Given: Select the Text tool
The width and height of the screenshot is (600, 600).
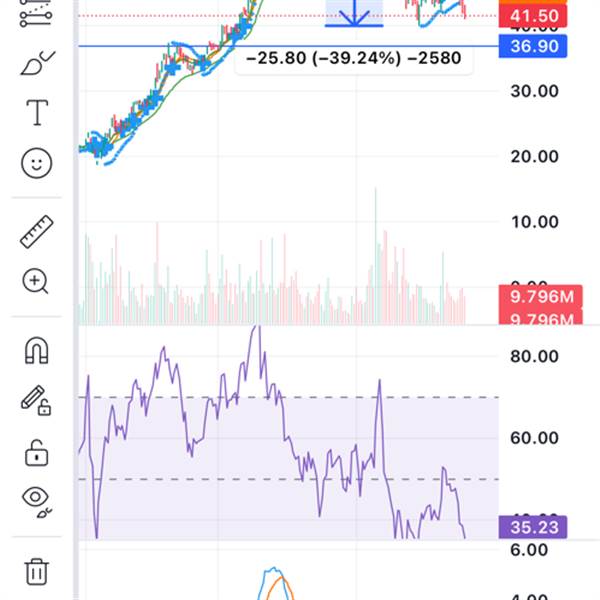Looking at the screenshot, I should point(37,112).
